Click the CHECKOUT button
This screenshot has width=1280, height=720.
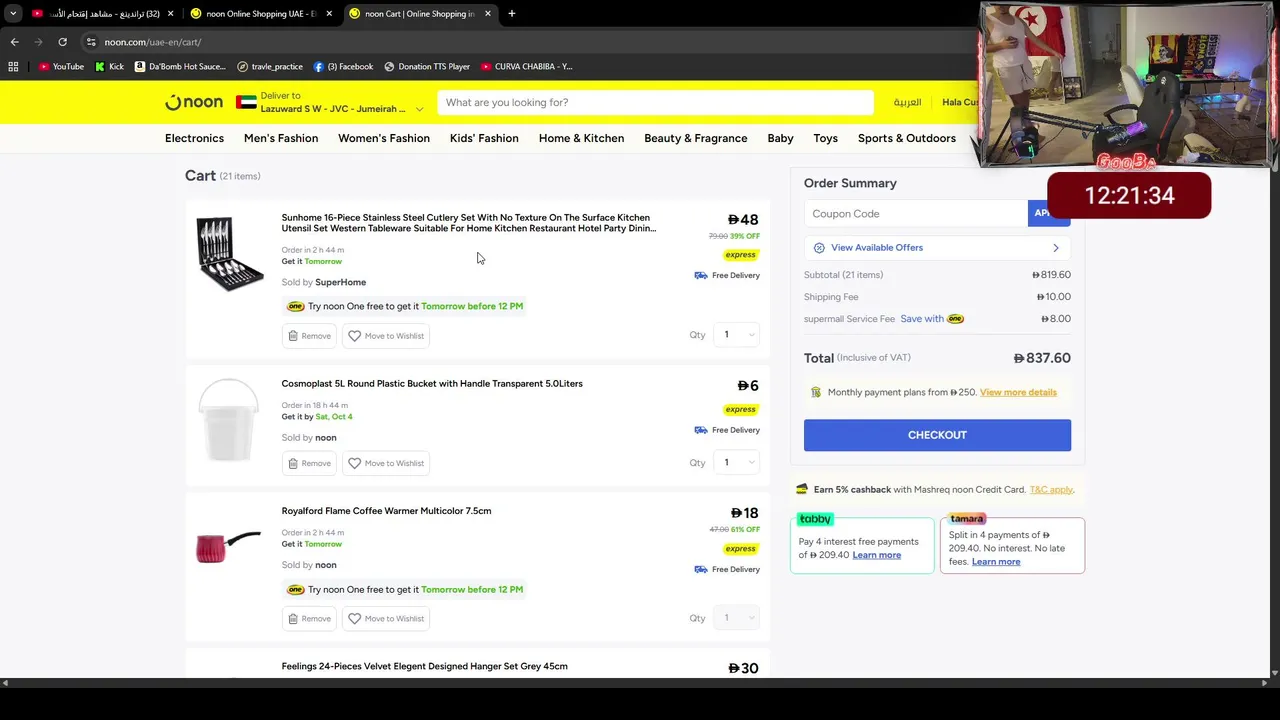coord(937,435)
